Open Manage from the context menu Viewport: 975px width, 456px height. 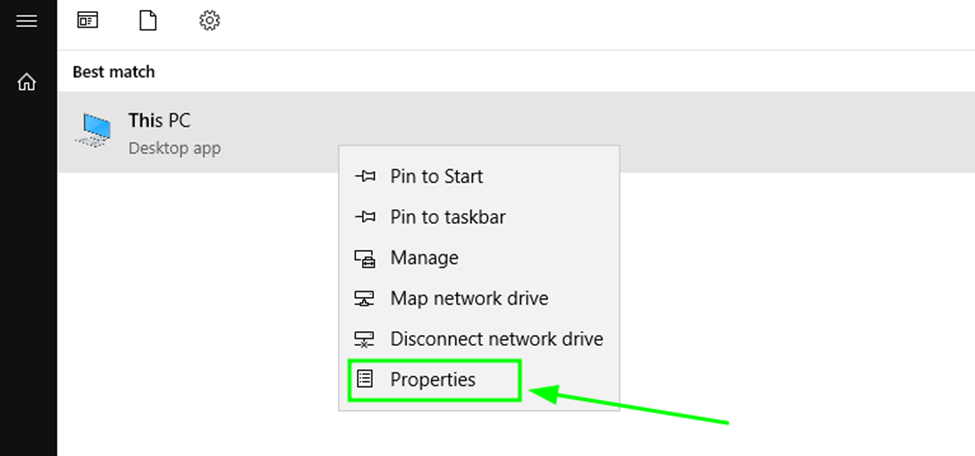(x=424, y=258)
